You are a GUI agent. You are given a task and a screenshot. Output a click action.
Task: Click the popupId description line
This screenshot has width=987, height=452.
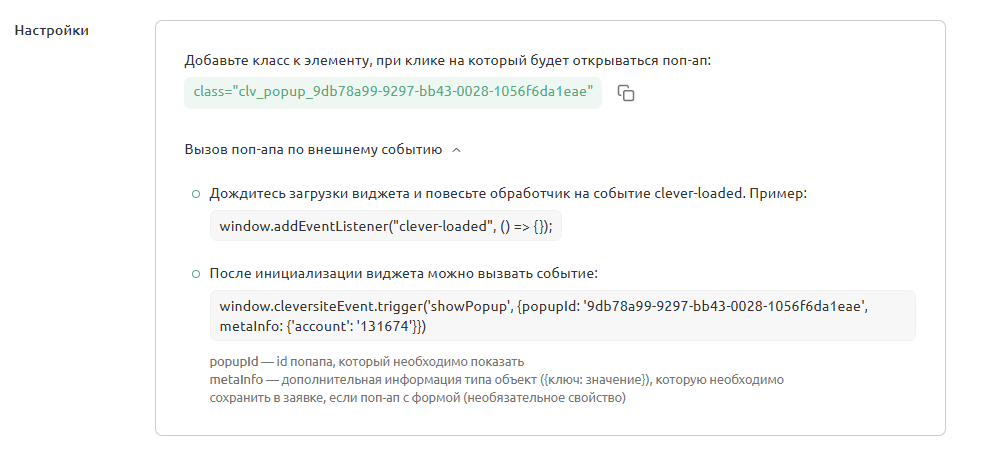click(367, 362)
